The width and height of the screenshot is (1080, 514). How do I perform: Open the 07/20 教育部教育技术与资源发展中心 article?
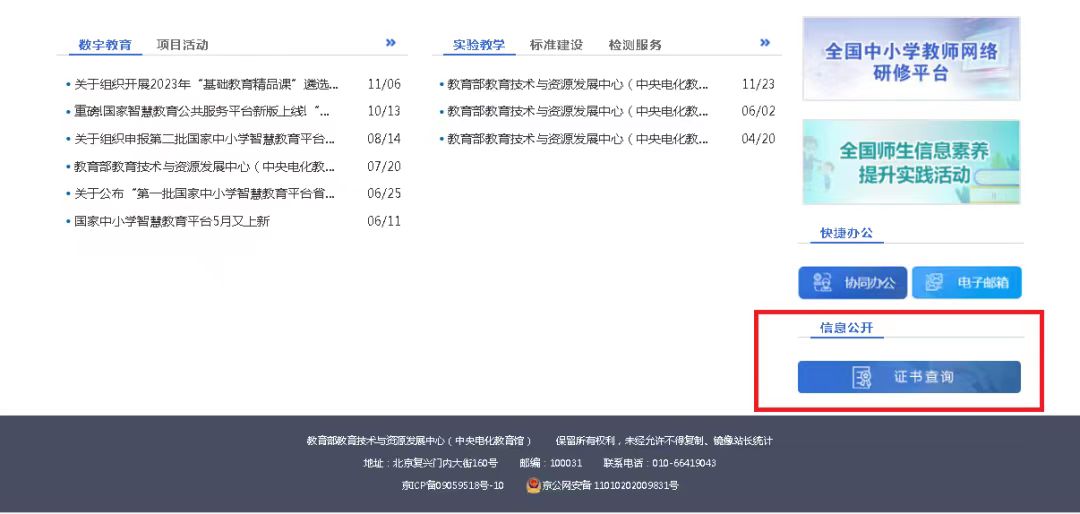[x=205, y=167]
